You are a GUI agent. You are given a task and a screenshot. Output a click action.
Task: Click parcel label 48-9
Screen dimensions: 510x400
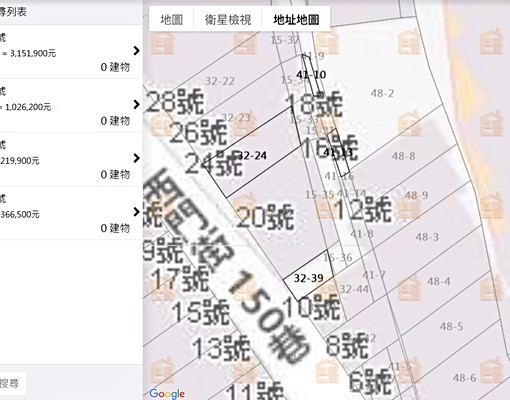[x=416, y=195]
